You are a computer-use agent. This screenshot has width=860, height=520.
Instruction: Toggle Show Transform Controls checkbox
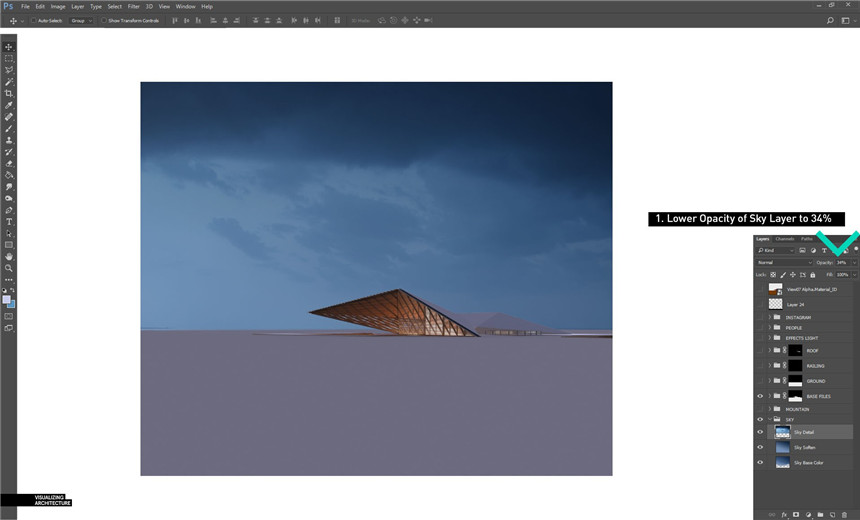(x=103, y=20)
